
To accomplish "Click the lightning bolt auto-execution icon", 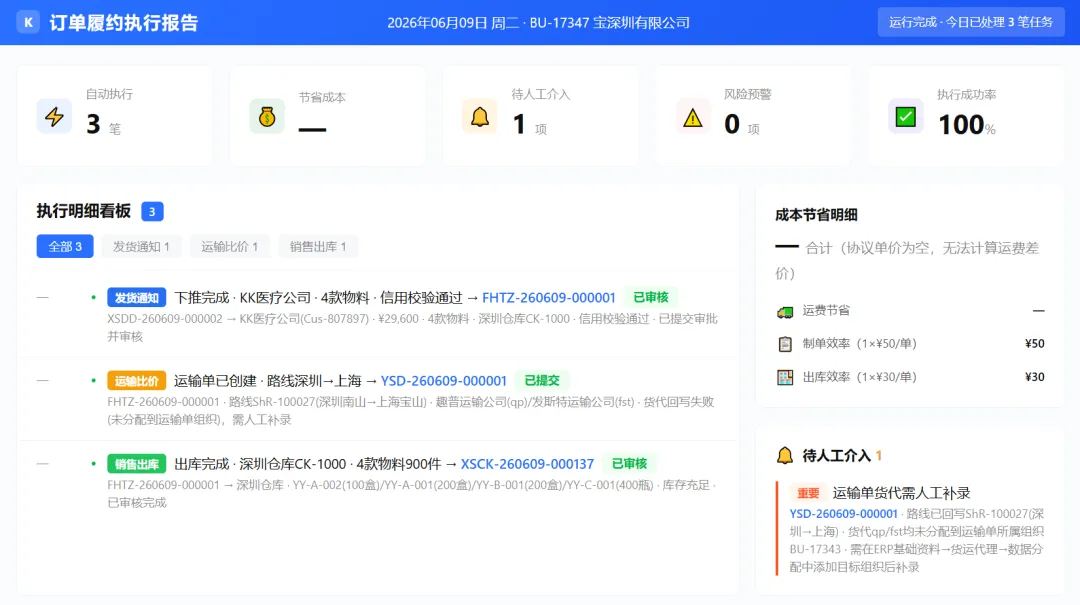I will pos(54,116).
